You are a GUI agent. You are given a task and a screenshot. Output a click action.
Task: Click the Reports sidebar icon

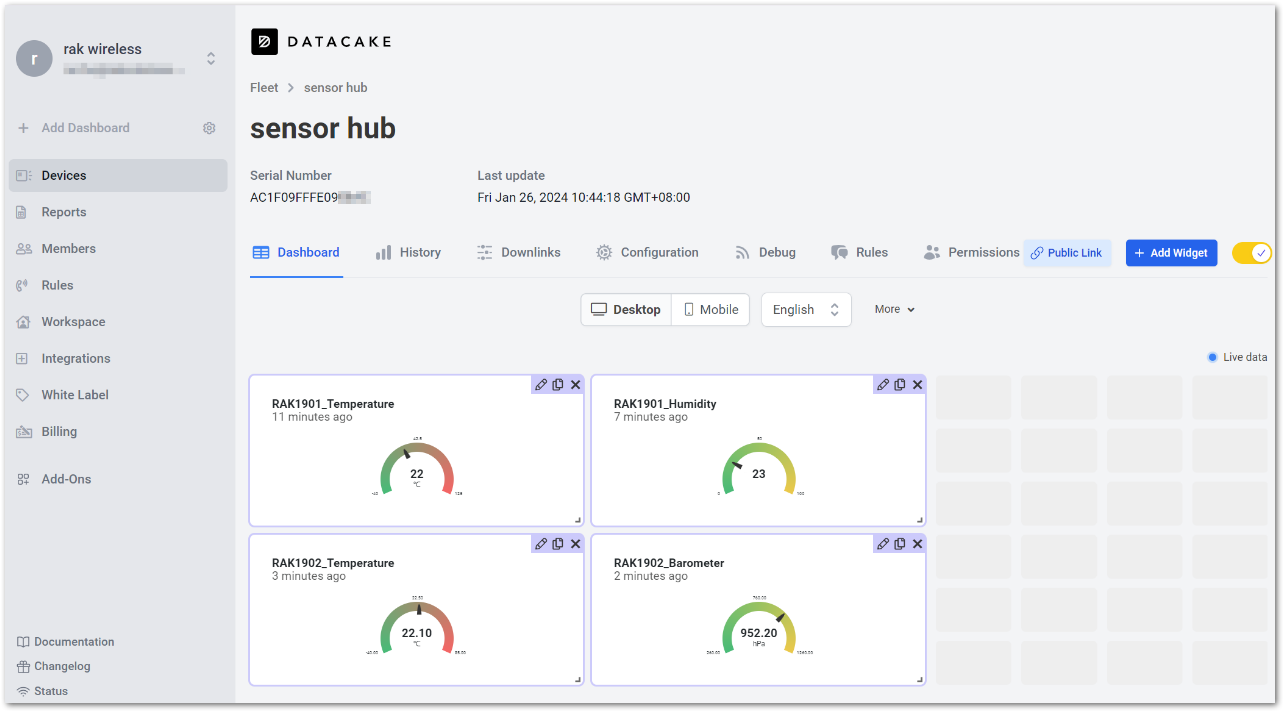(22, 212)
